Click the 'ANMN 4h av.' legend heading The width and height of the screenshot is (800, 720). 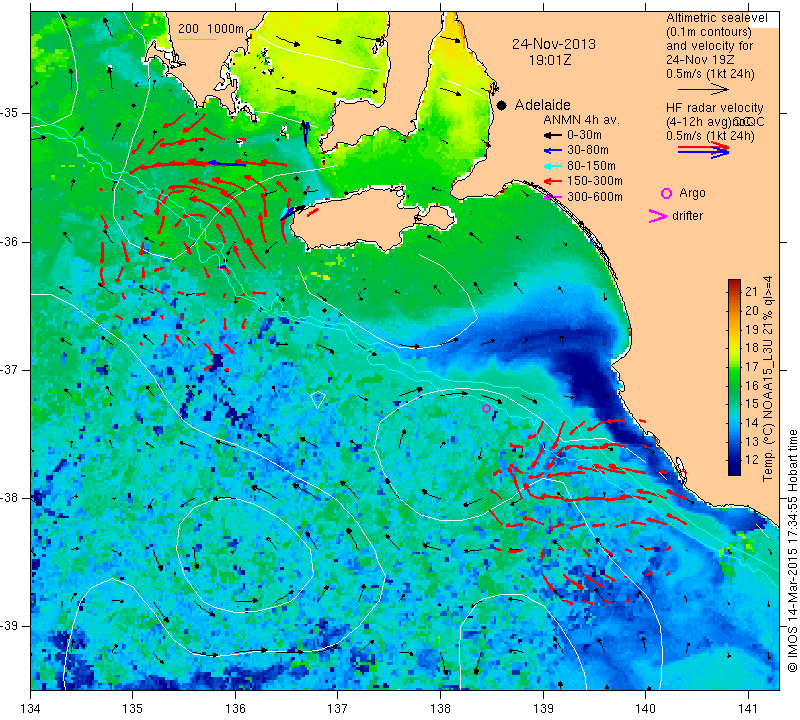click(581, 120)
